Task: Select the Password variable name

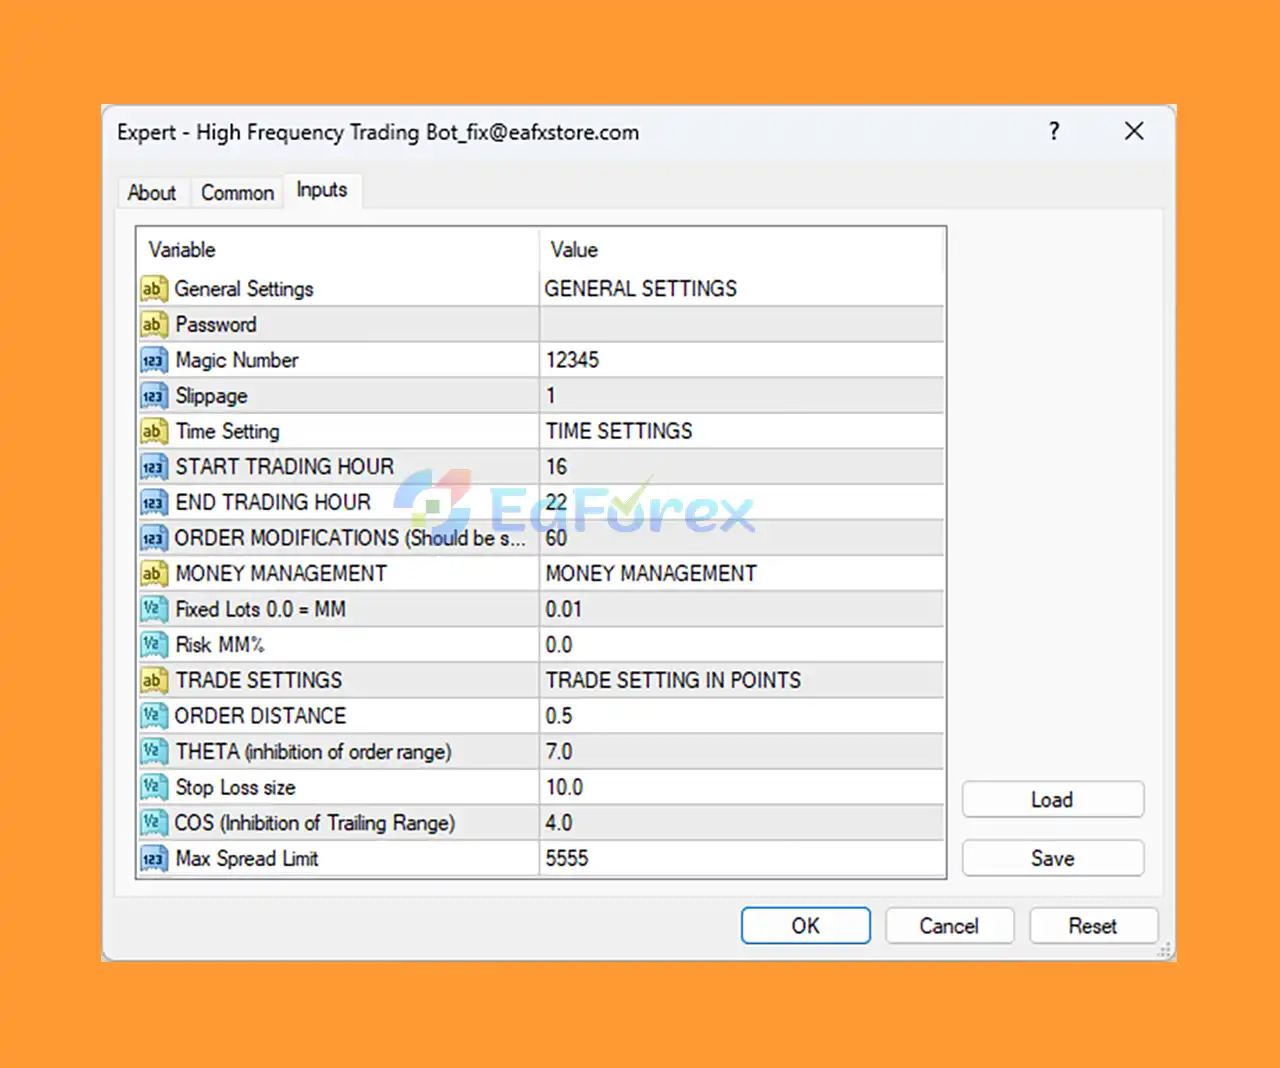Action: (x=216, y=325)
